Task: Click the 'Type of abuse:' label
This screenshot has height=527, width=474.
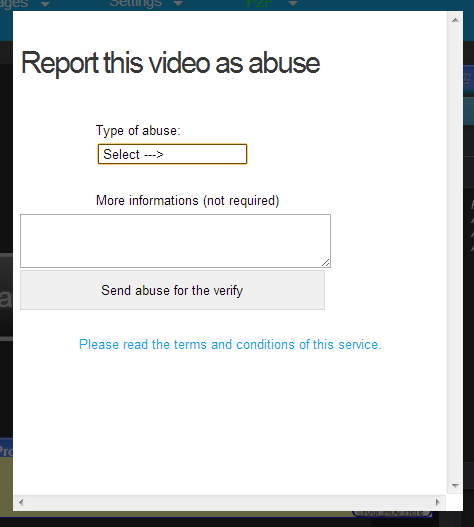Action: (x=138, y=131)
